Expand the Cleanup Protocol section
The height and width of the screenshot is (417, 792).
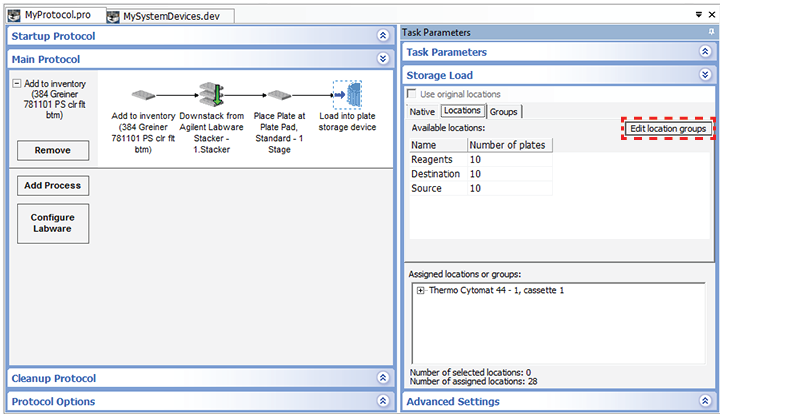(382, 378)
